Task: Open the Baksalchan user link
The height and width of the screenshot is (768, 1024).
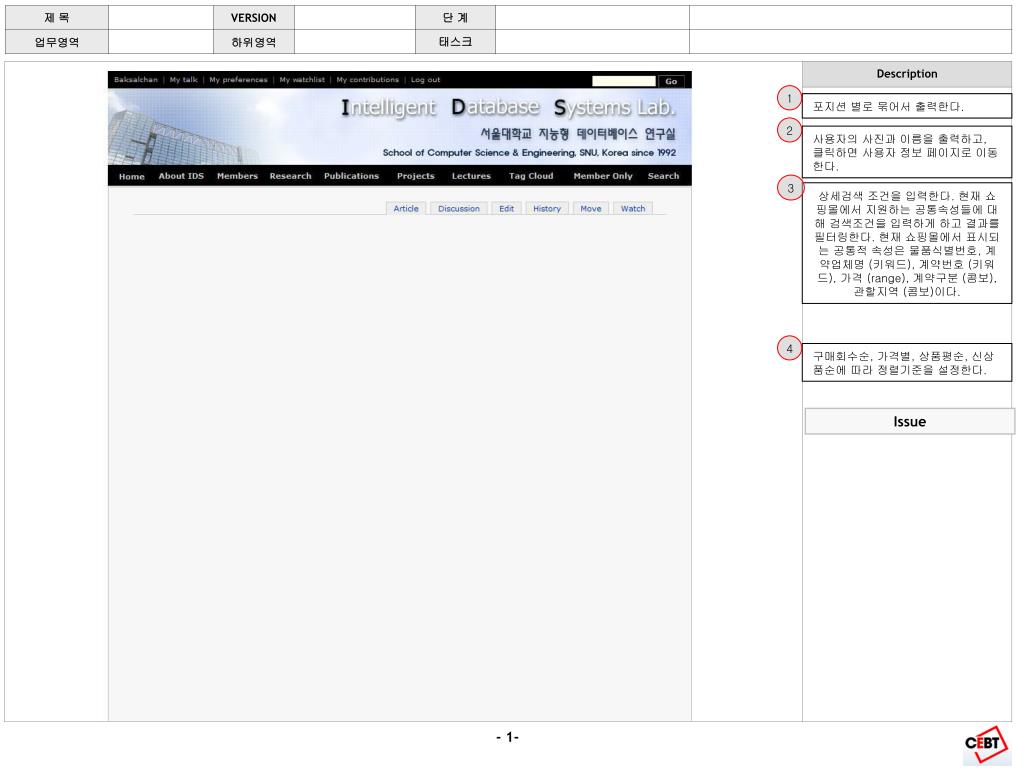Action: (136, 80)
